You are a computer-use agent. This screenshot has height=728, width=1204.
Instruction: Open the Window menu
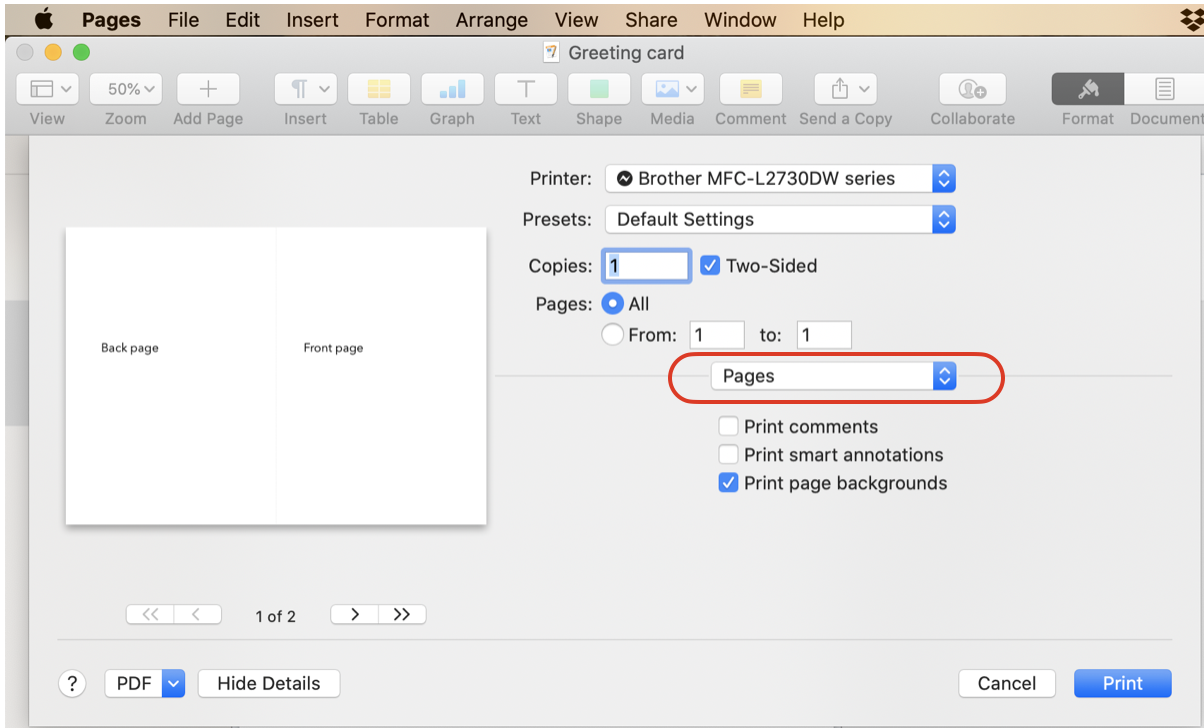740,20
